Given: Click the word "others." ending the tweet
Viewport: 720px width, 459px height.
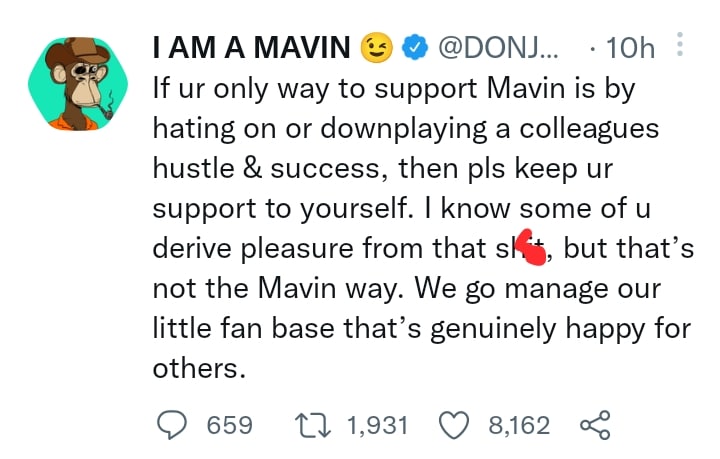Looking at the screenshot, I should pos(198,368).
